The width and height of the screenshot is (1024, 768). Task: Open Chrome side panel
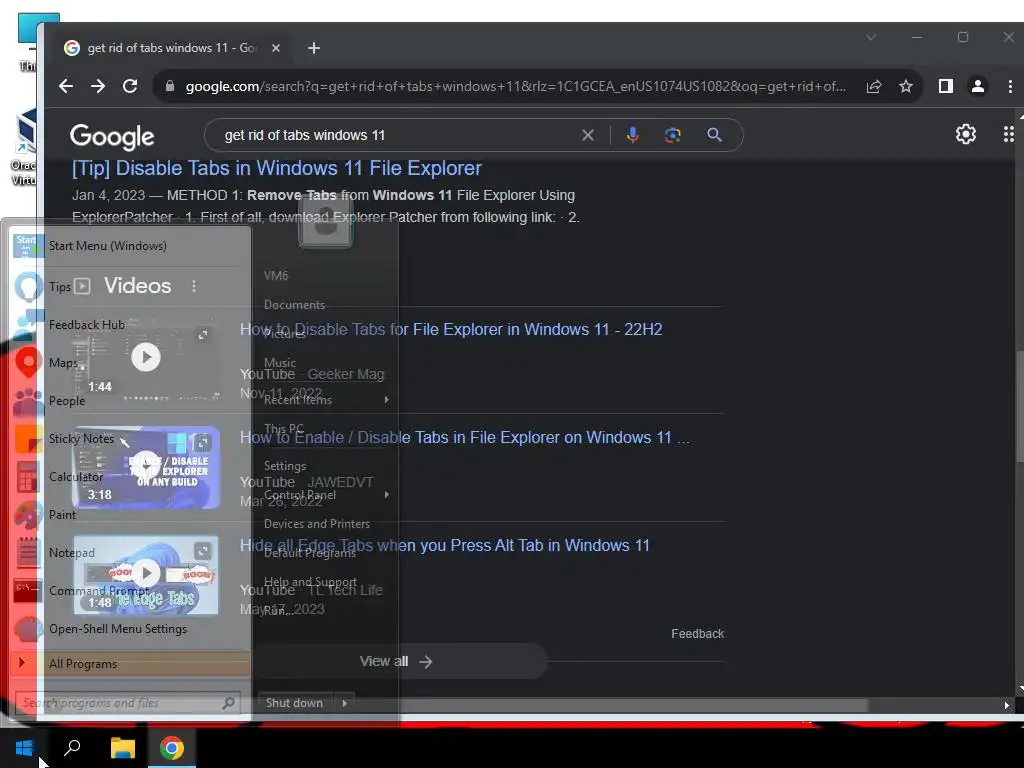point(946,86)
